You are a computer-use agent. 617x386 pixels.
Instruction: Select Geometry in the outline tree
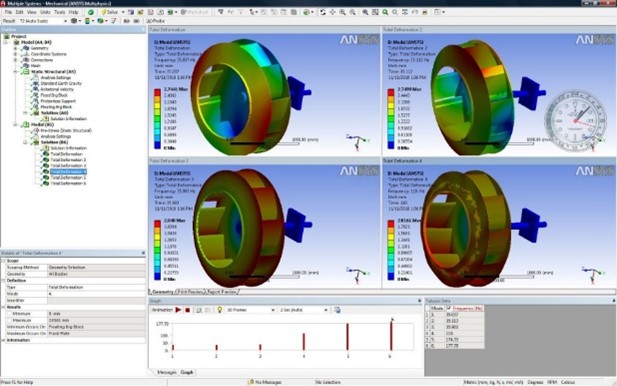click(39, 48)
